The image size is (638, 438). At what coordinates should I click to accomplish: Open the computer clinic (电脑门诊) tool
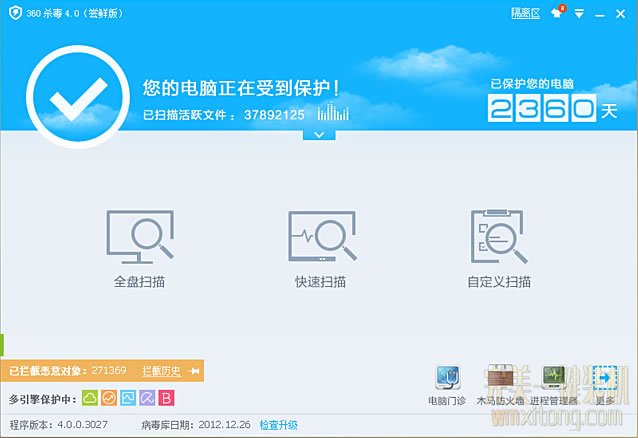(447, 385)
